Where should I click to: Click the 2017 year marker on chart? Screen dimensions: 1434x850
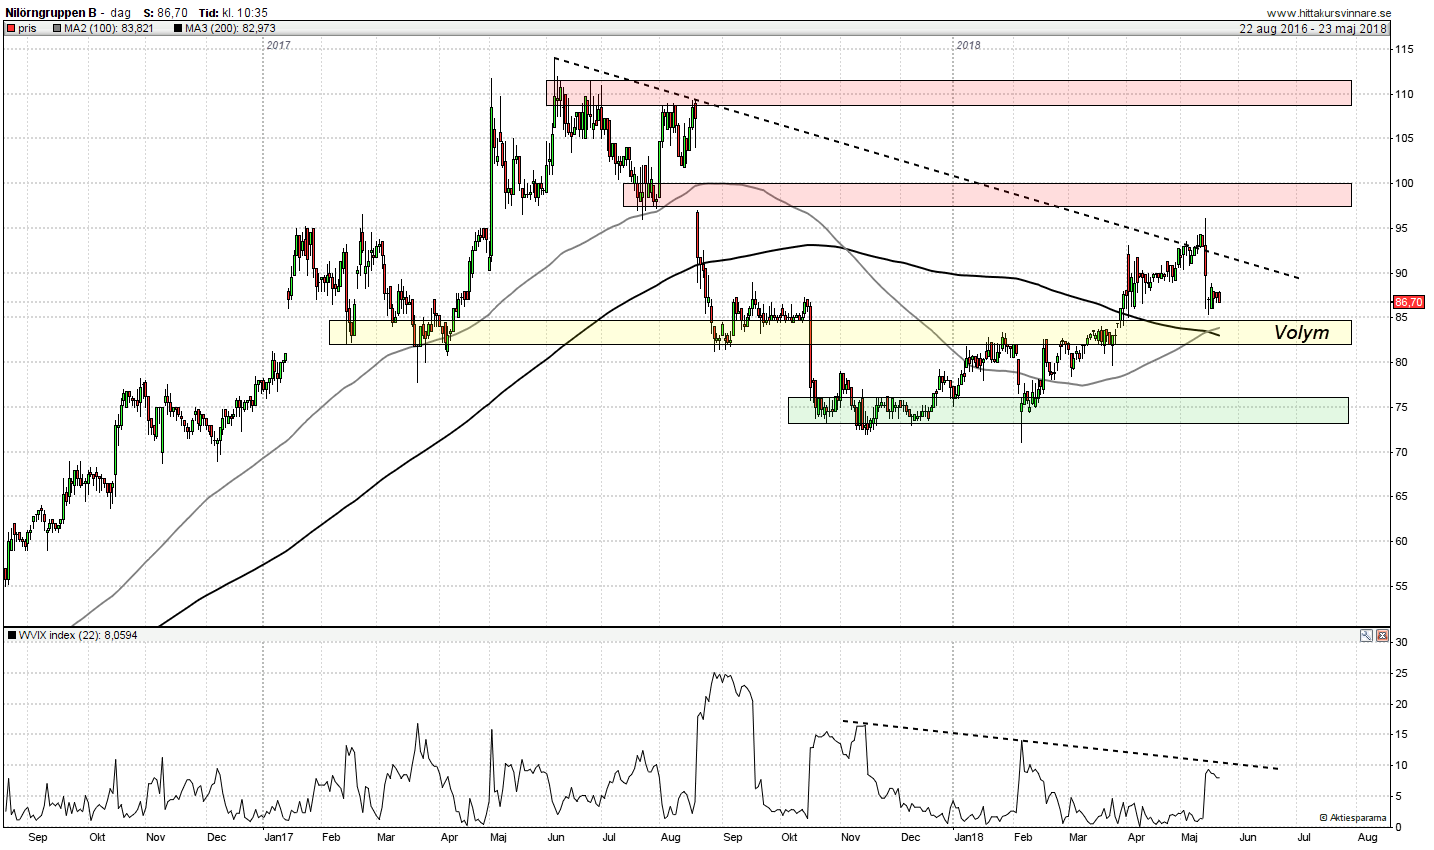pos(279,46)
